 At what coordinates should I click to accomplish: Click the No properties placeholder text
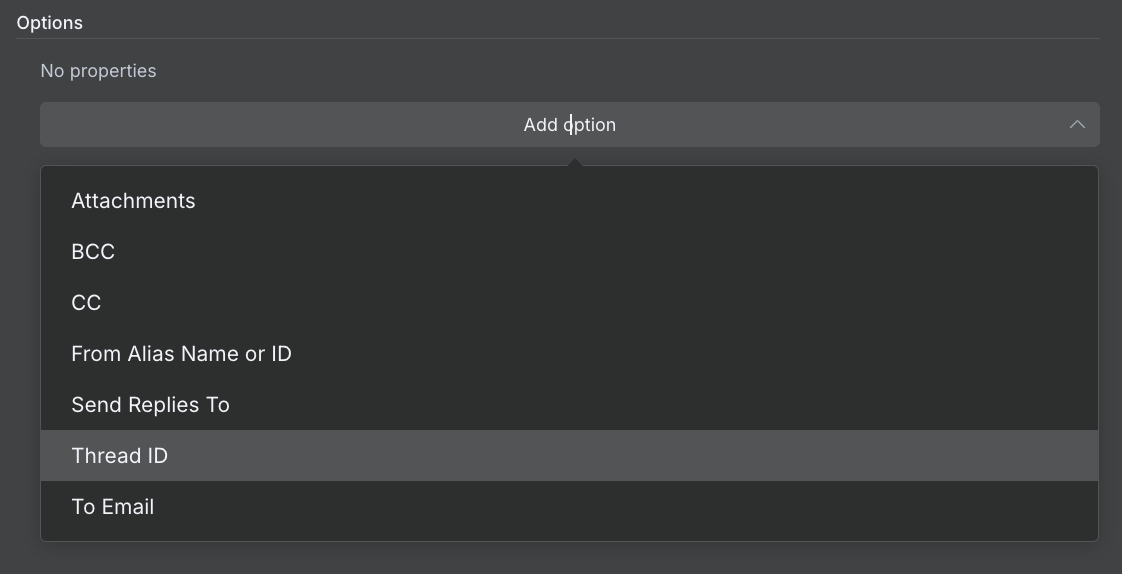pyautogui.click(x=98, y=71)
